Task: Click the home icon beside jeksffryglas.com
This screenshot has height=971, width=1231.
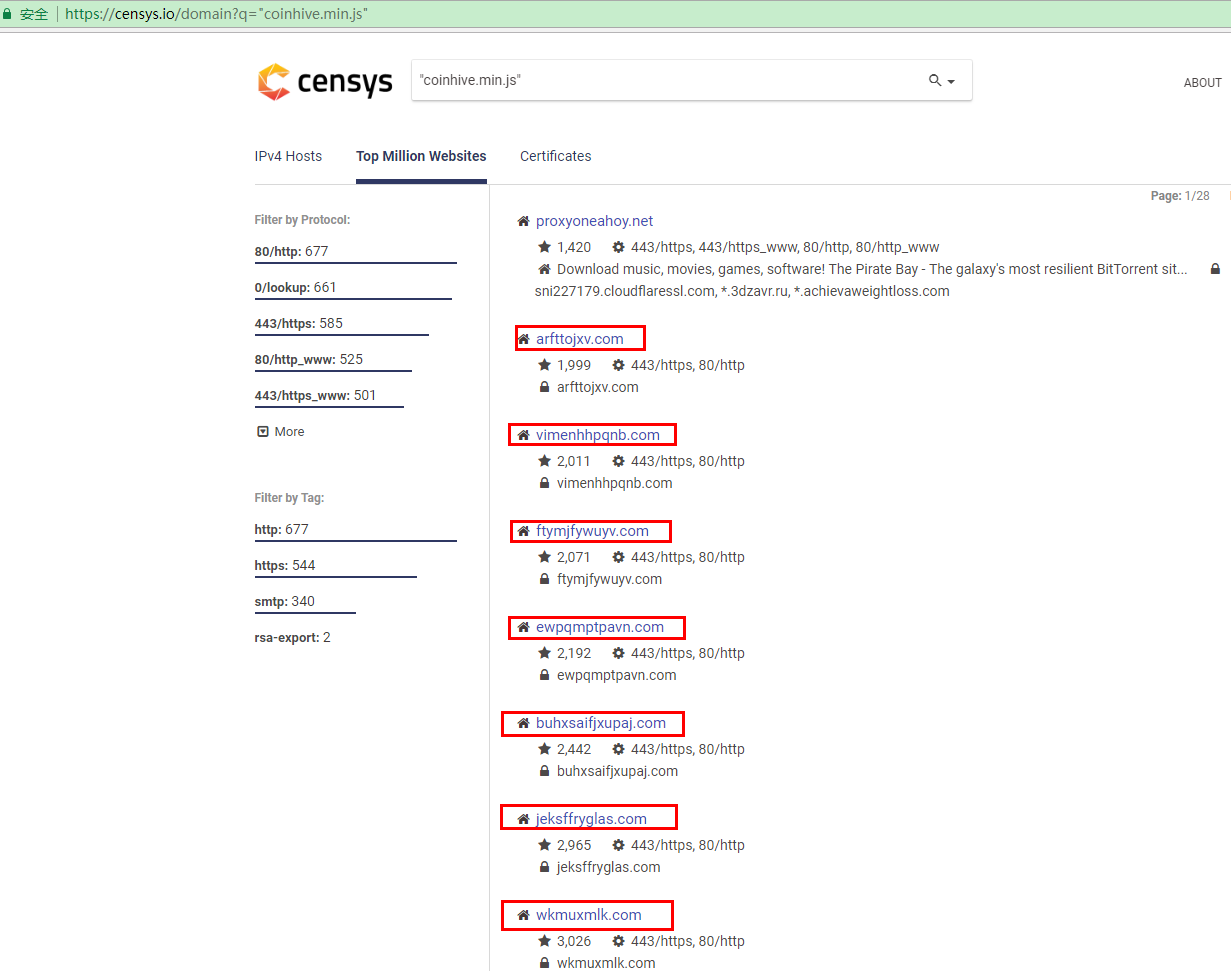Action: coord(523,819)
